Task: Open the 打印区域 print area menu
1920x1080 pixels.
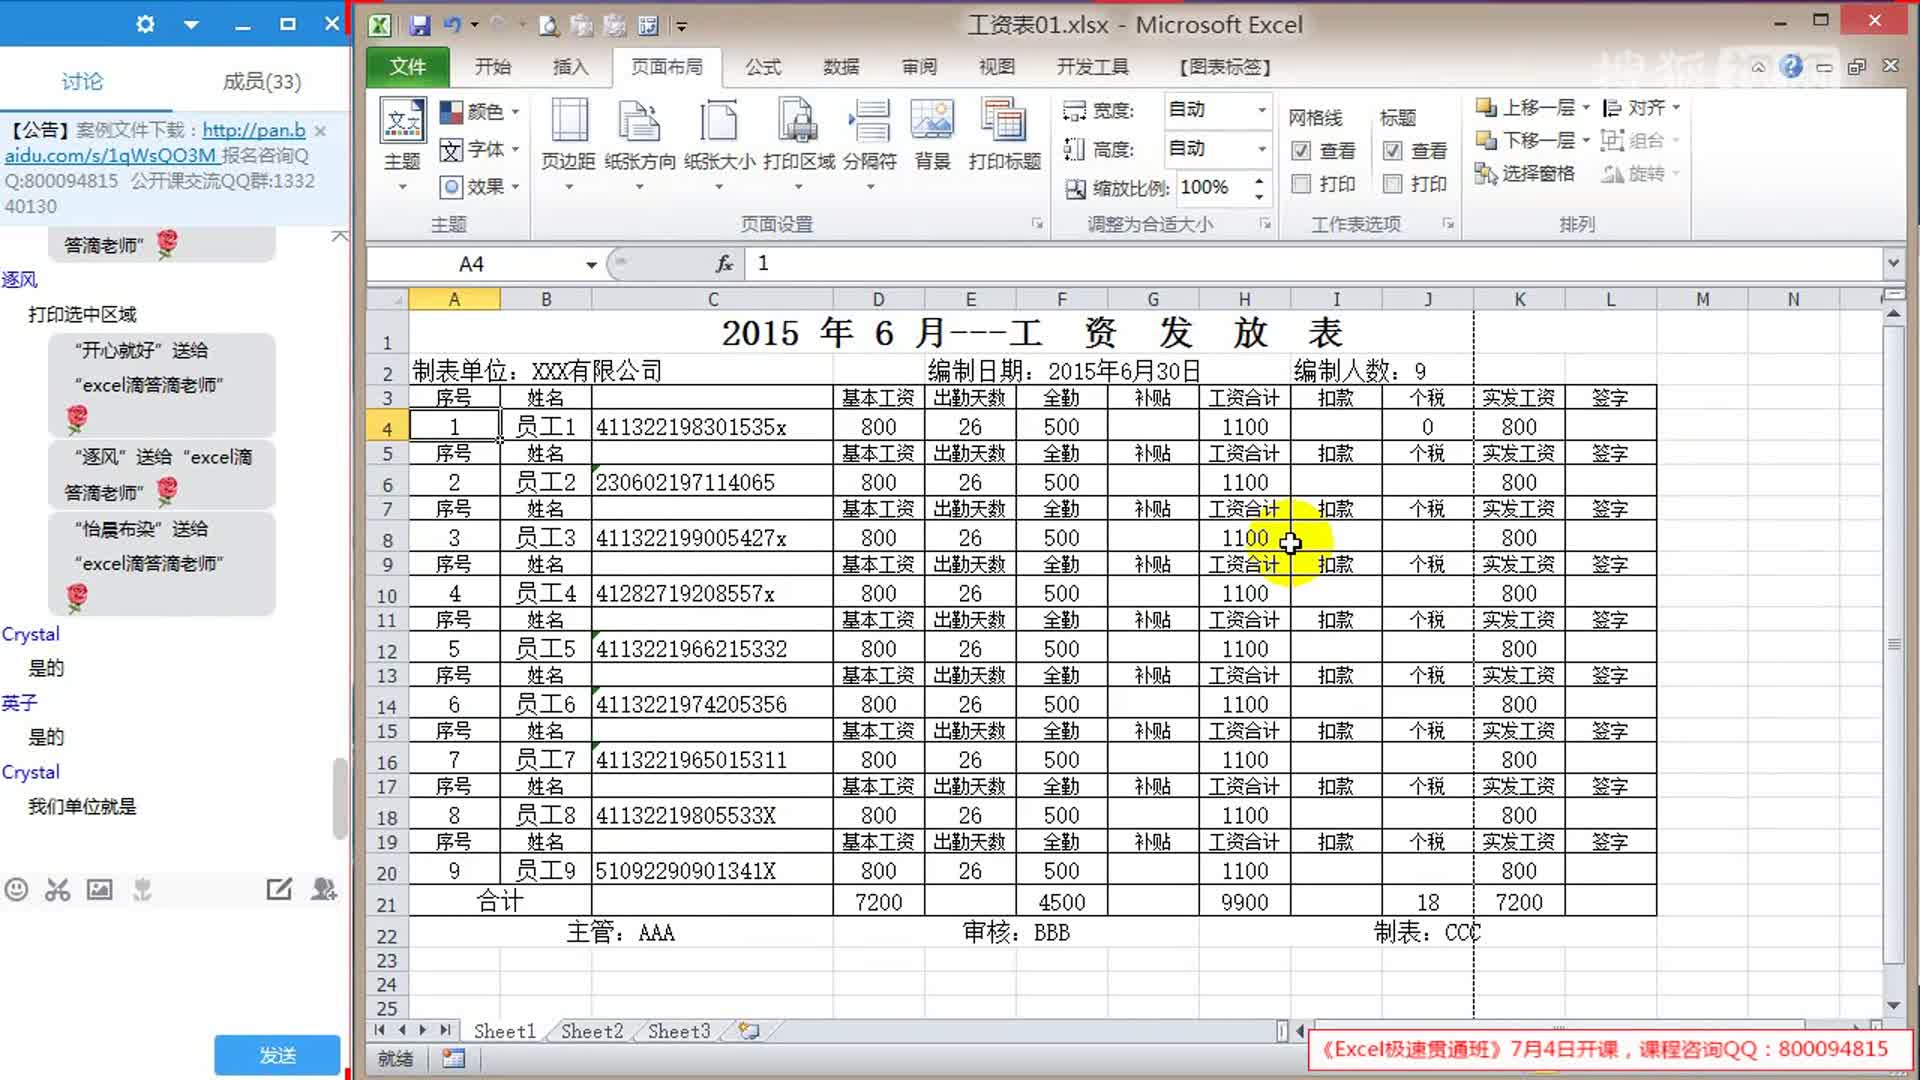Action: click(x=798, y=146)
